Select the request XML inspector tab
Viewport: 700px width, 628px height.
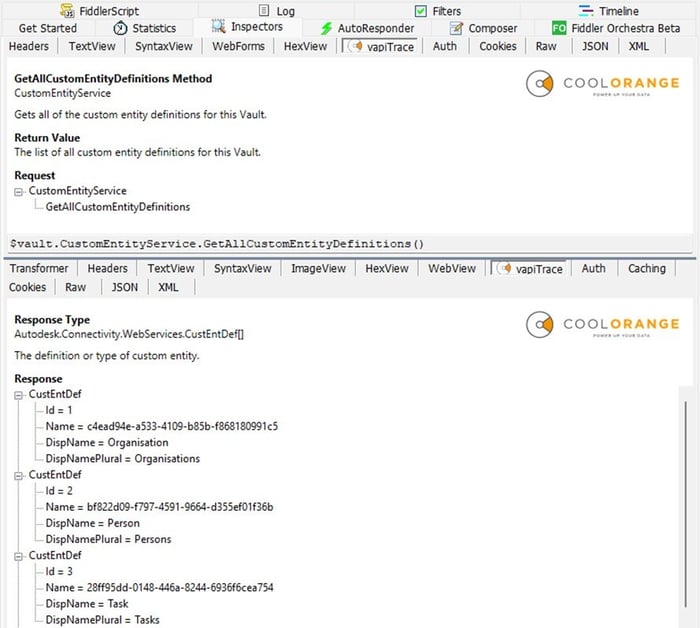(639, 46)
